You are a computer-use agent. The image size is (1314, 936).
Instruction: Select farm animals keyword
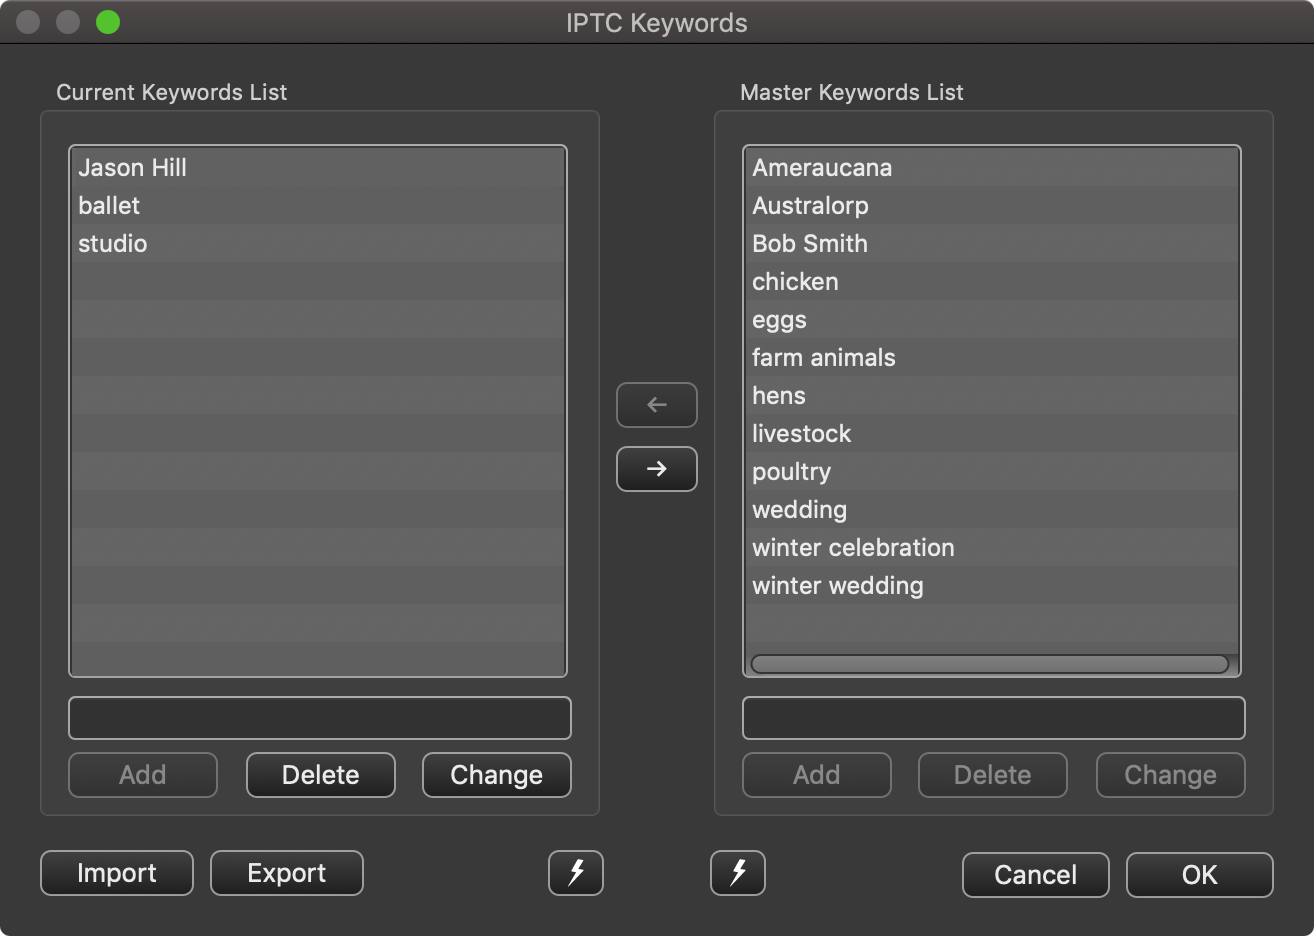coord(992,357)
